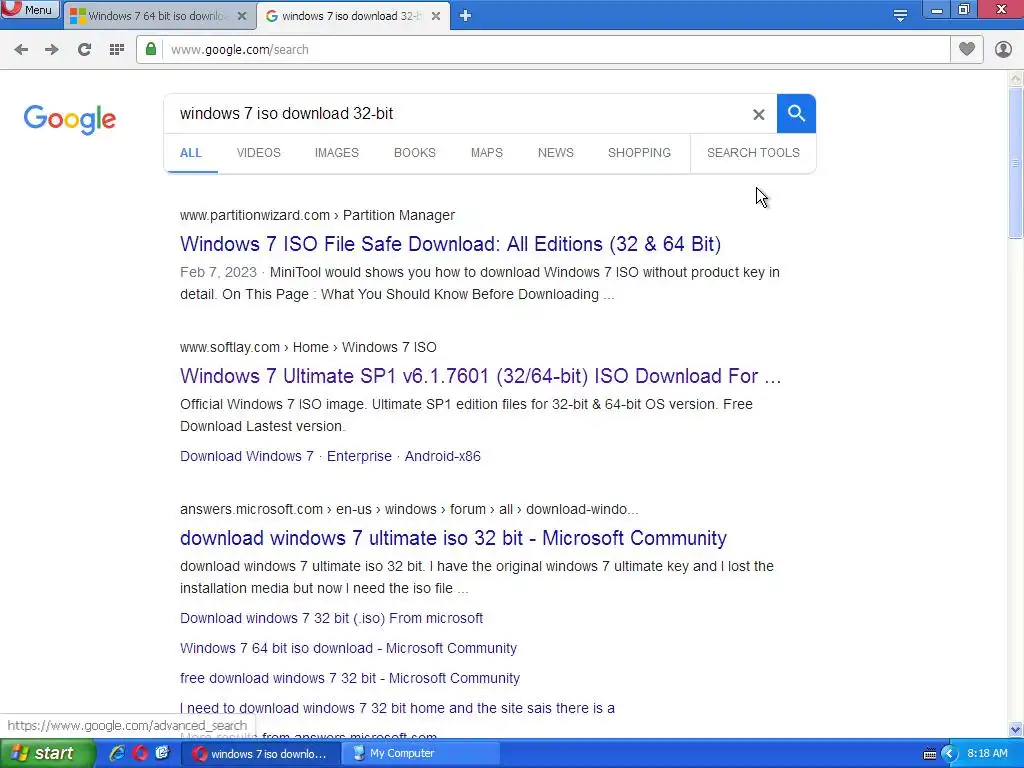Open 'Windows 7 64 bit iso download - Microsoft Community'
This screenshot has height=768, width=1024.
(x=349, y=648)
